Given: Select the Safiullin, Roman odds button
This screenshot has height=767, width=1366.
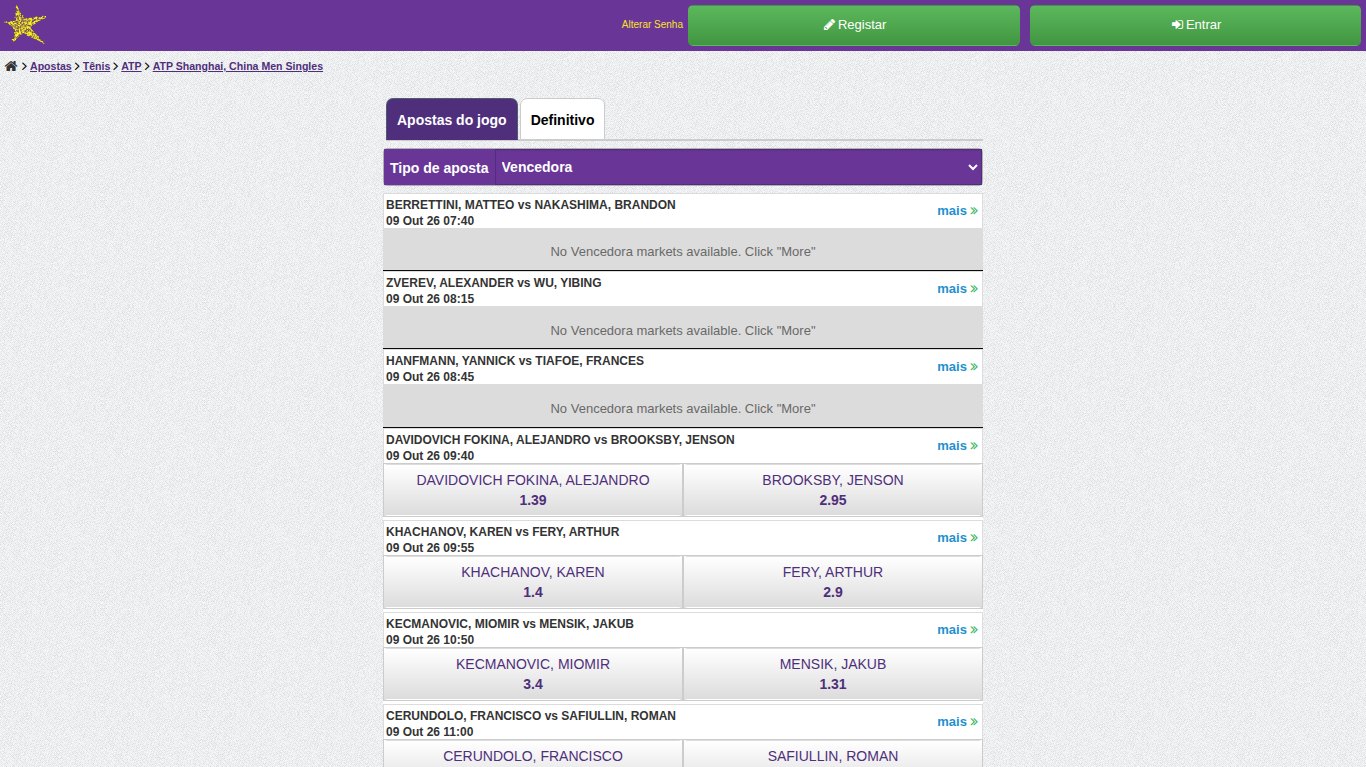Looking at the screenshot, I should 833,756.
